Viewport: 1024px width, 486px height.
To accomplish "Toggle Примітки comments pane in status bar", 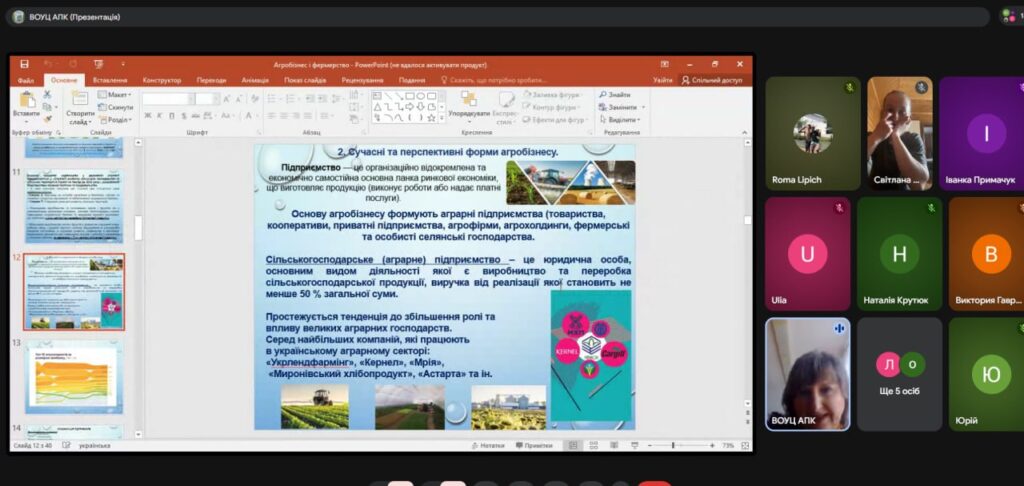I will tap(533, 446).
